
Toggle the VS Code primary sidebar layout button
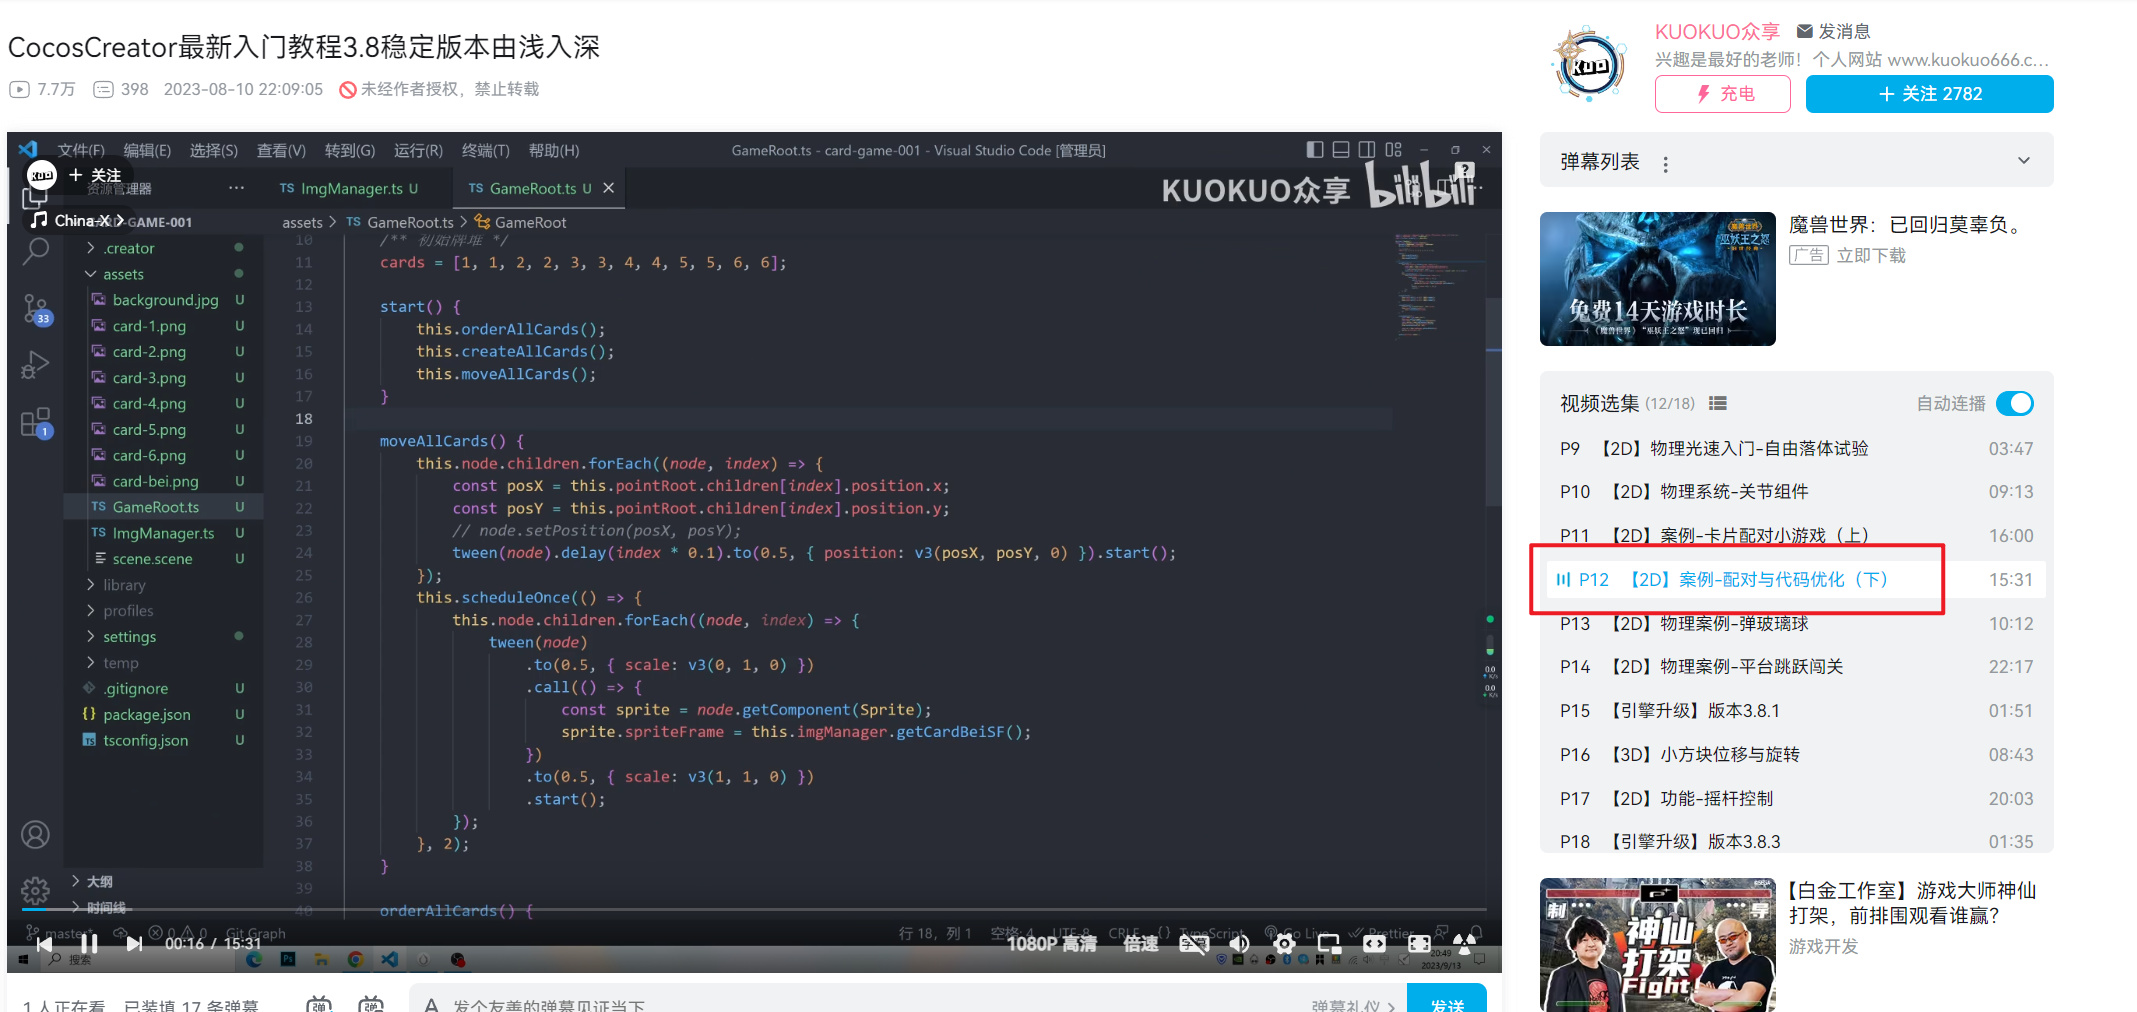1315,150
